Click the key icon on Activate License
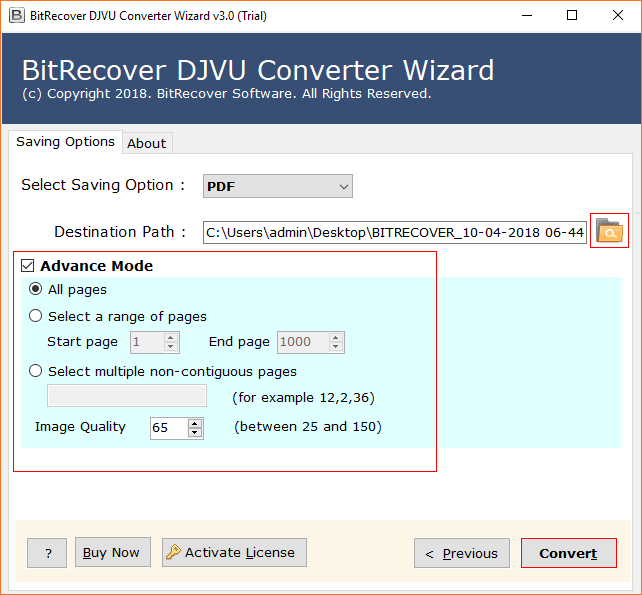 [173, 552]
